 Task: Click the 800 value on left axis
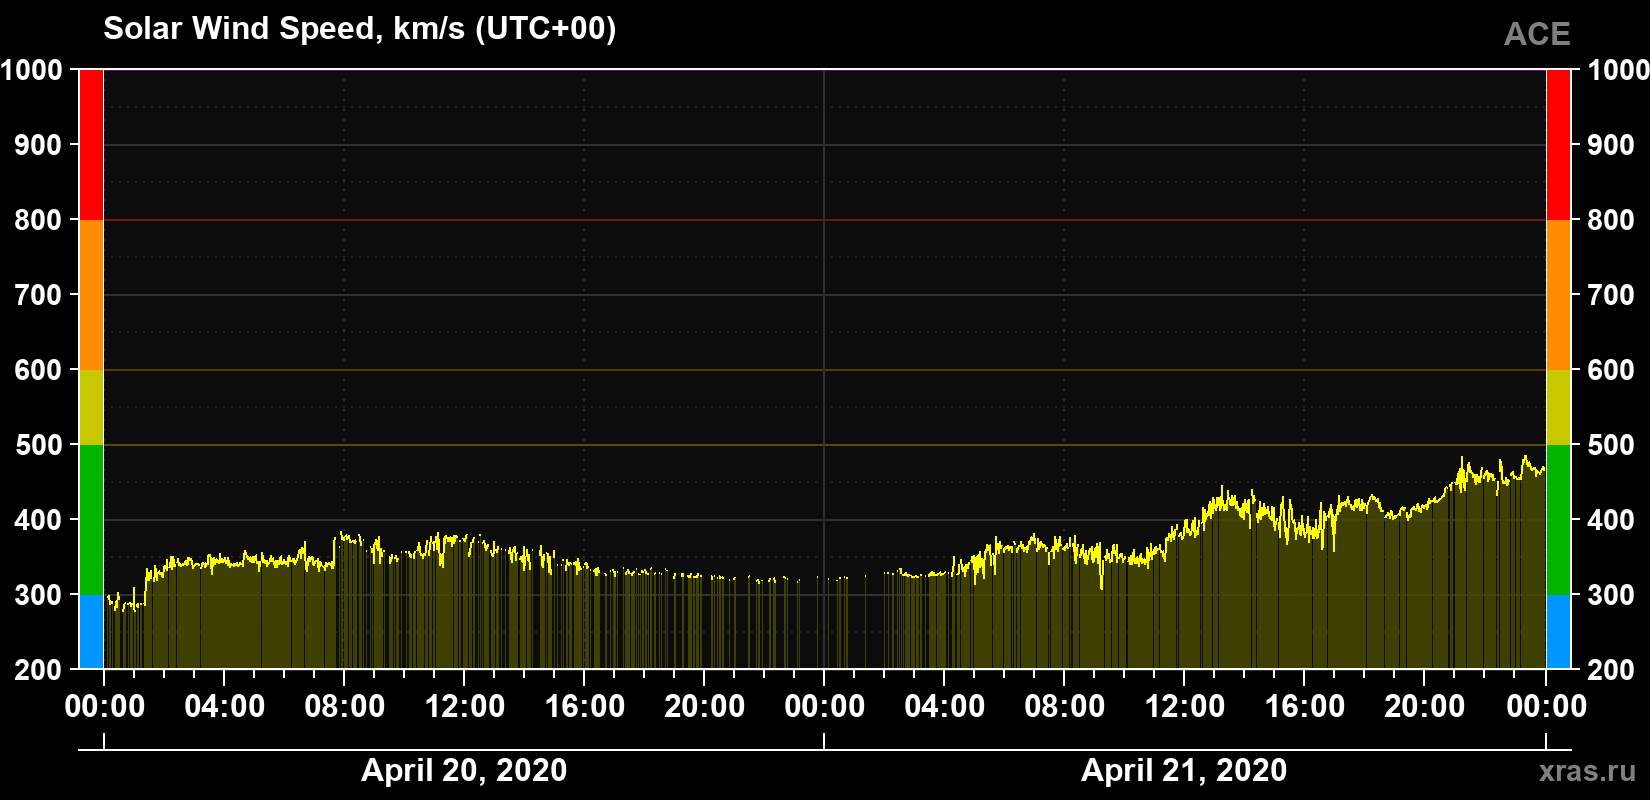38,220
